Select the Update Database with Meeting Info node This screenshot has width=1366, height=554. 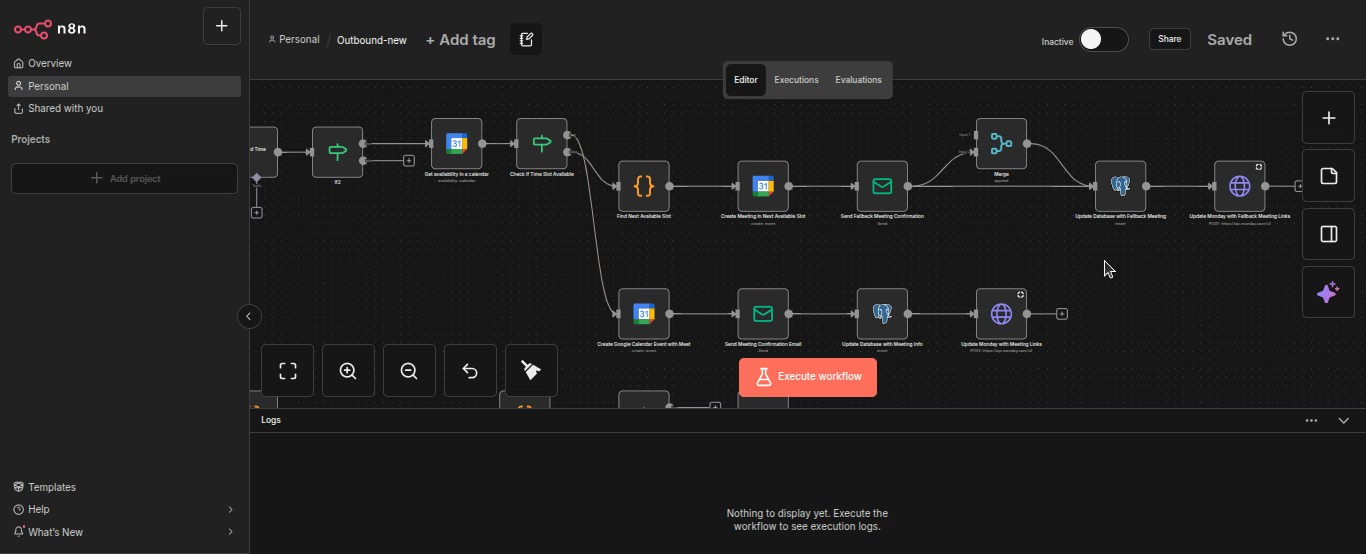click(x=882, y=314)
